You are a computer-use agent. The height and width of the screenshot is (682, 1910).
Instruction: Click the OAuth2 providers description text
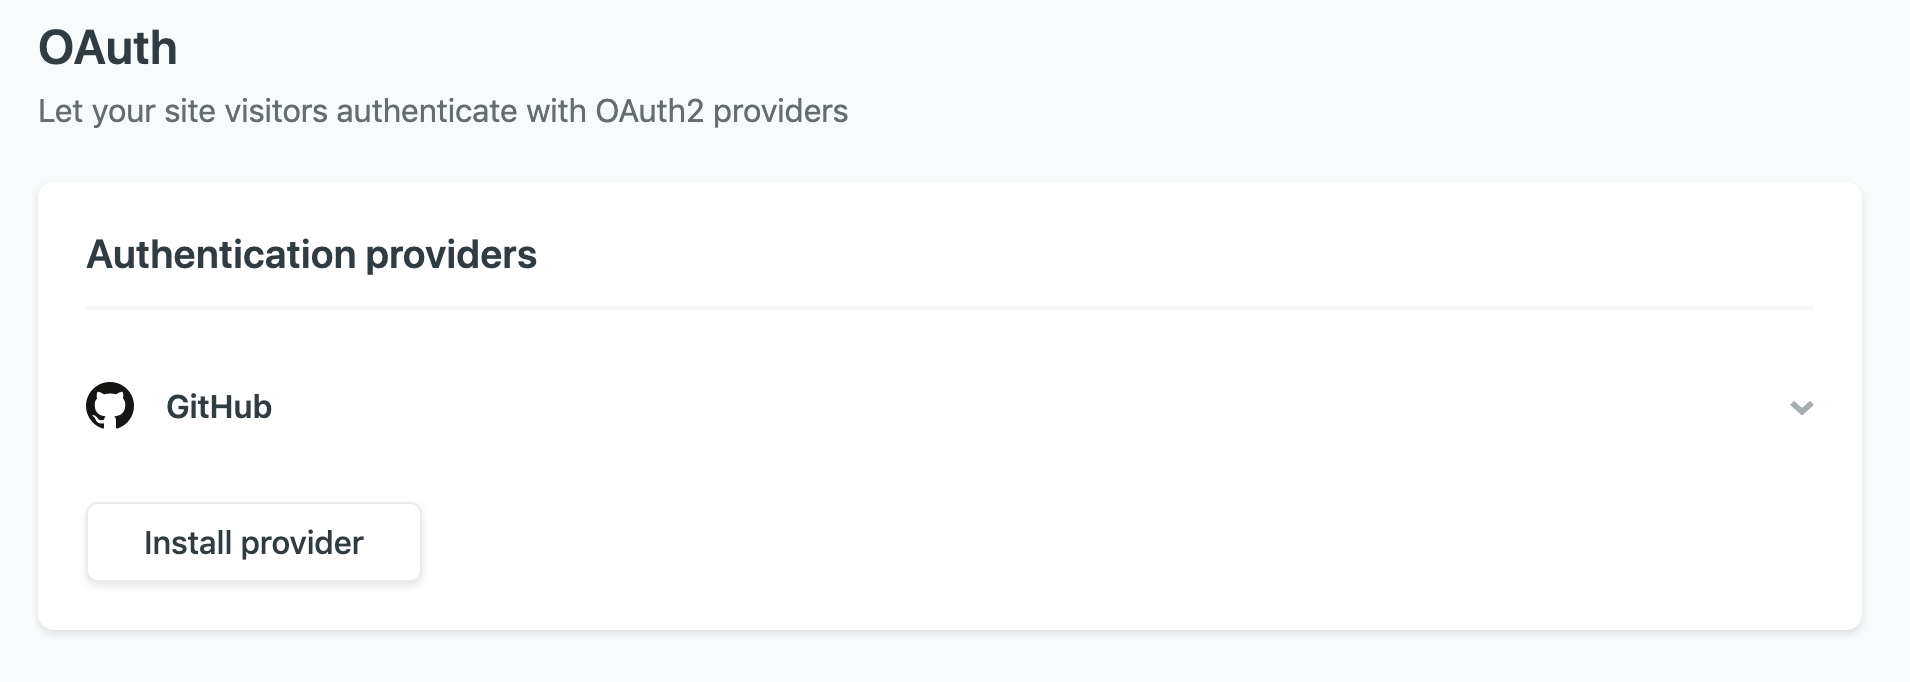[442, 111]
